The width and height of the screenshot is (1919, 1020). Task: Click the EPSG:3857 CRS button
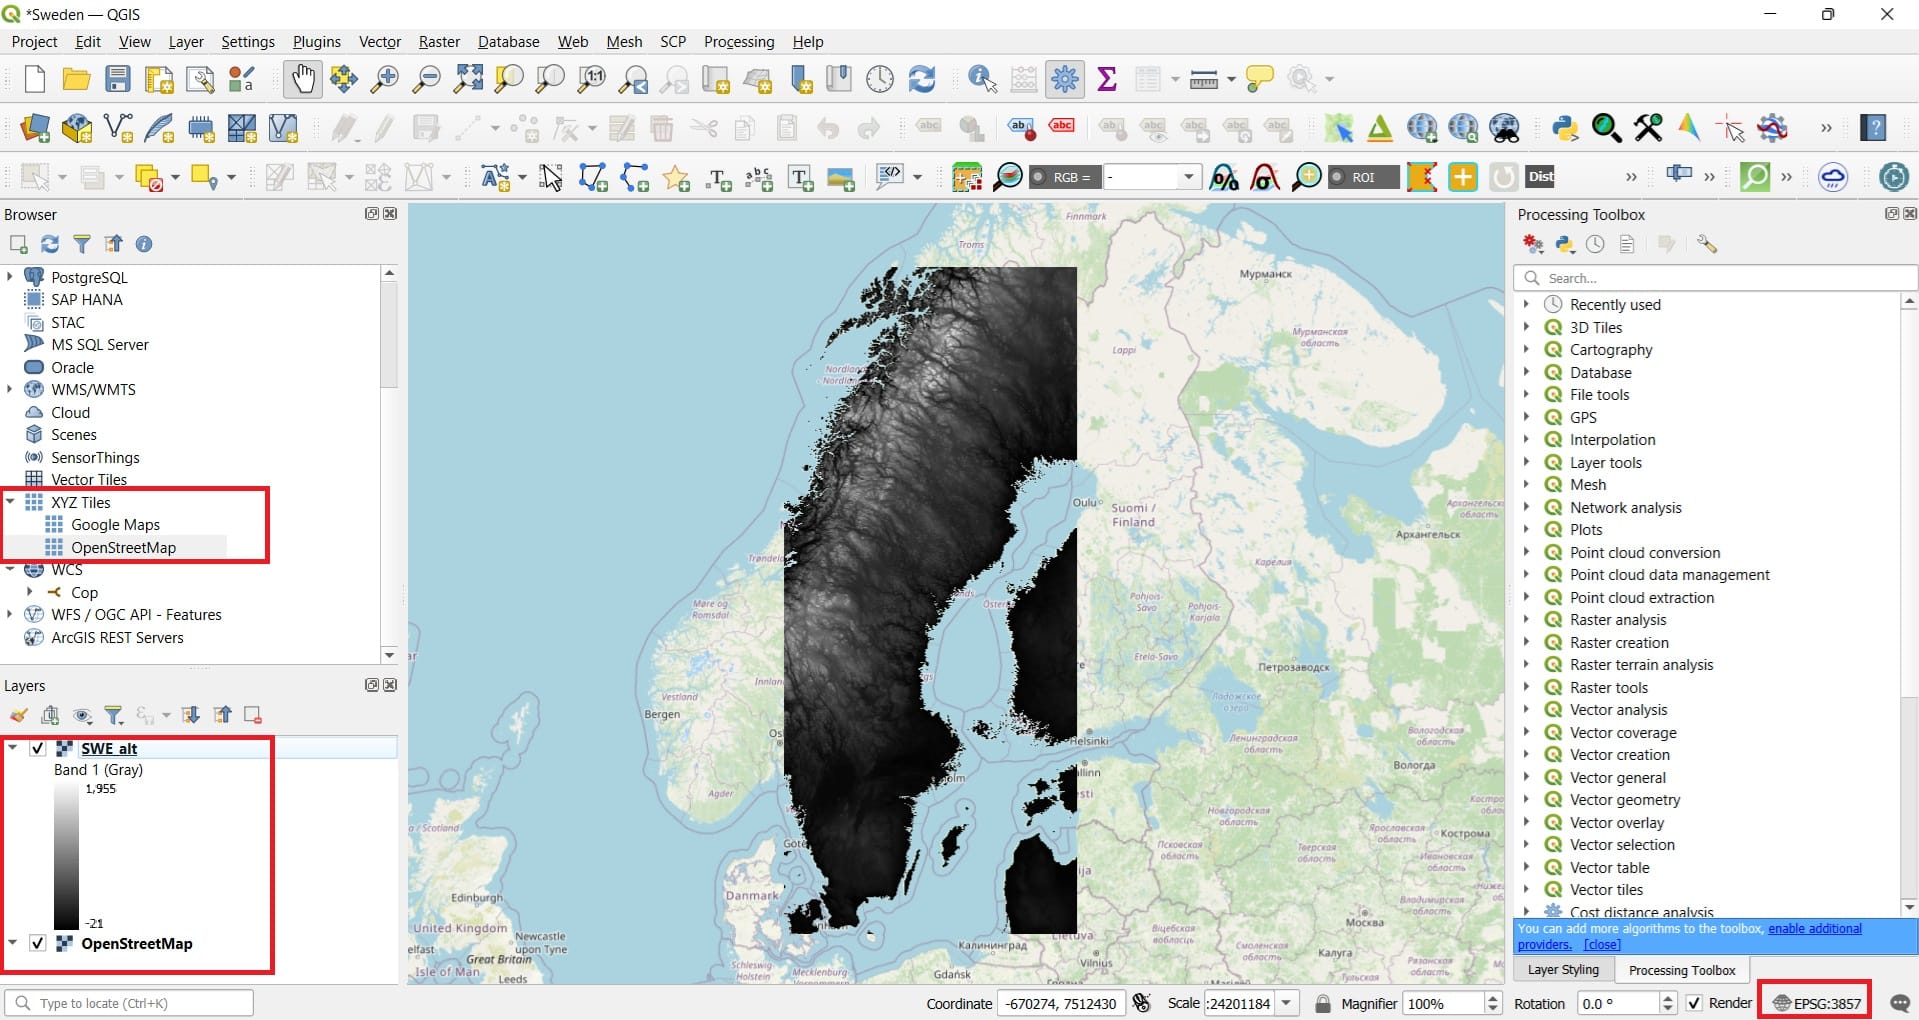point(1816,1003)
